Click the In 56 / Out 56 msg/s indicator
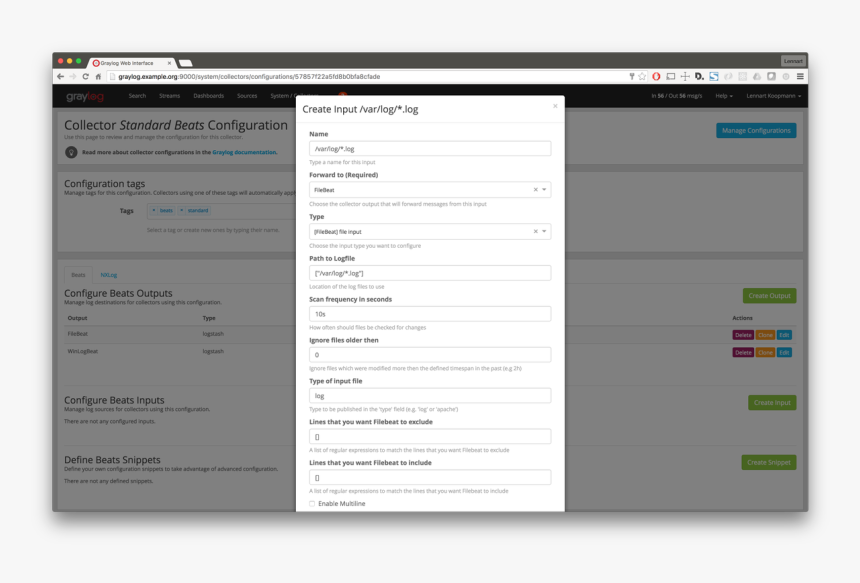 click(x=676, y=96)
